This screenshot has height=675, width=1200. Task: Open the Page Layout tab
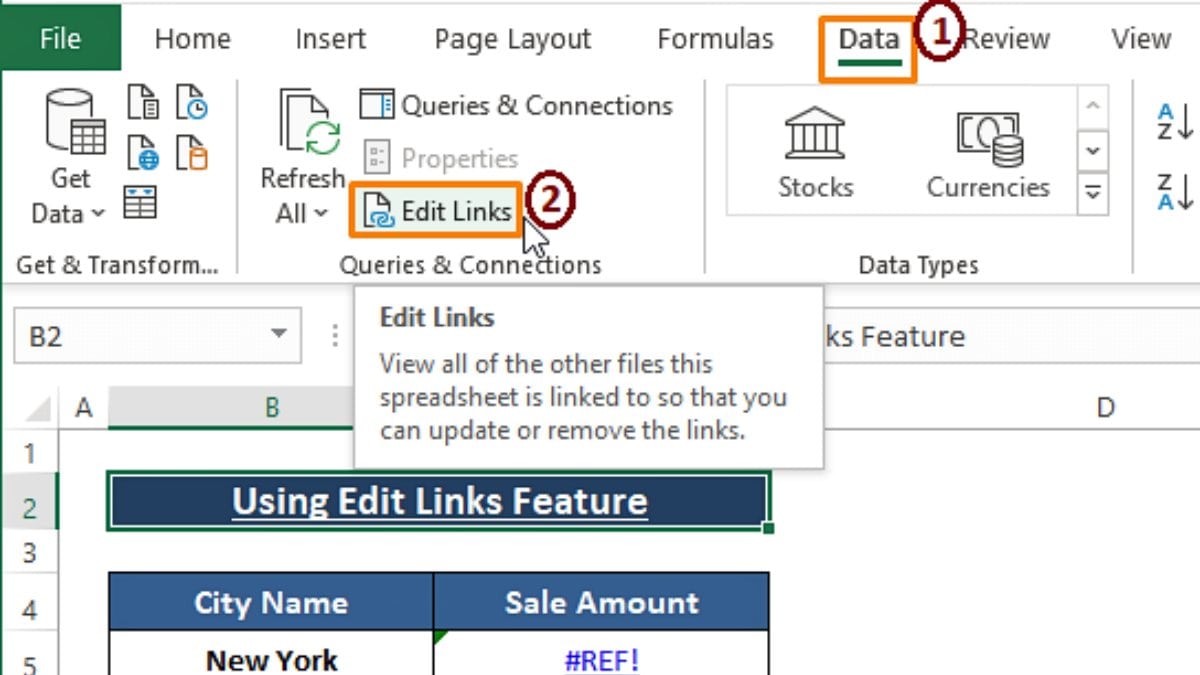click(513, 39)
